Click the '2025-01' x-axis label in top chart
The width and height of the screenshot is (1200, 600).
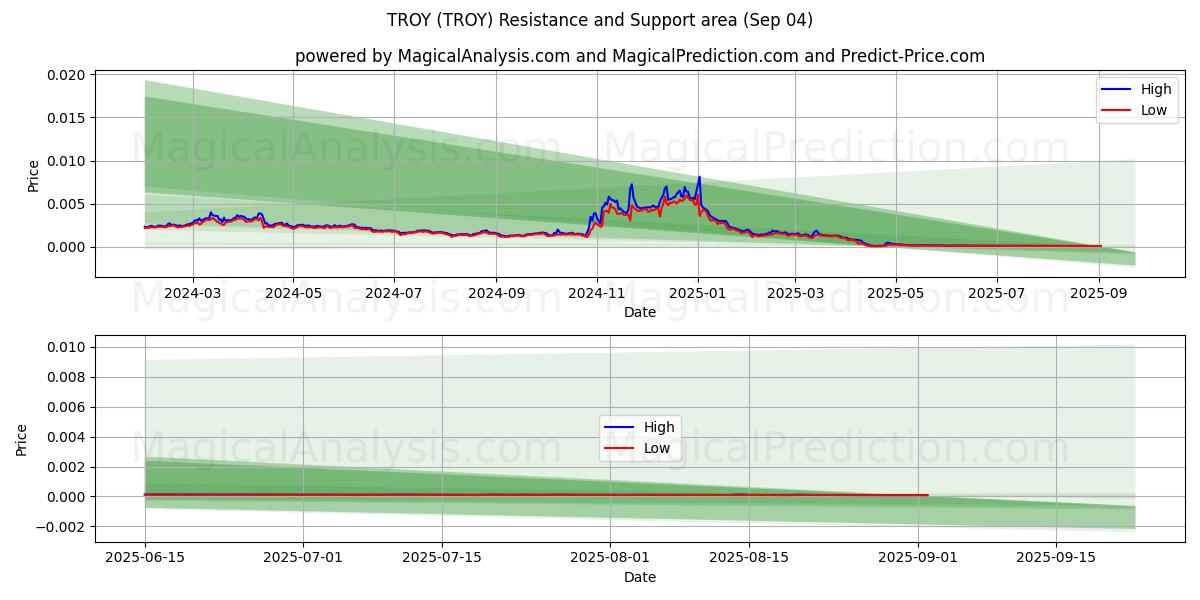pos(698,294)
